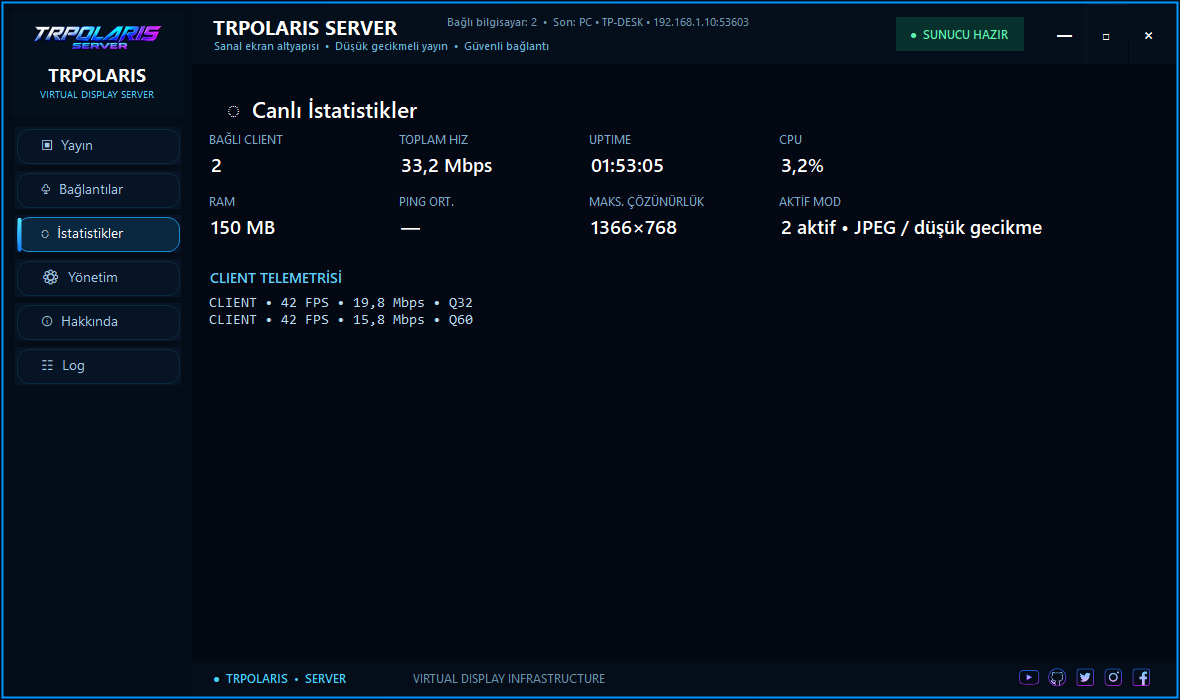Click the 33,2 Mbps total speed value
The image size is (1180, 700).
click(x=446, y=166)
